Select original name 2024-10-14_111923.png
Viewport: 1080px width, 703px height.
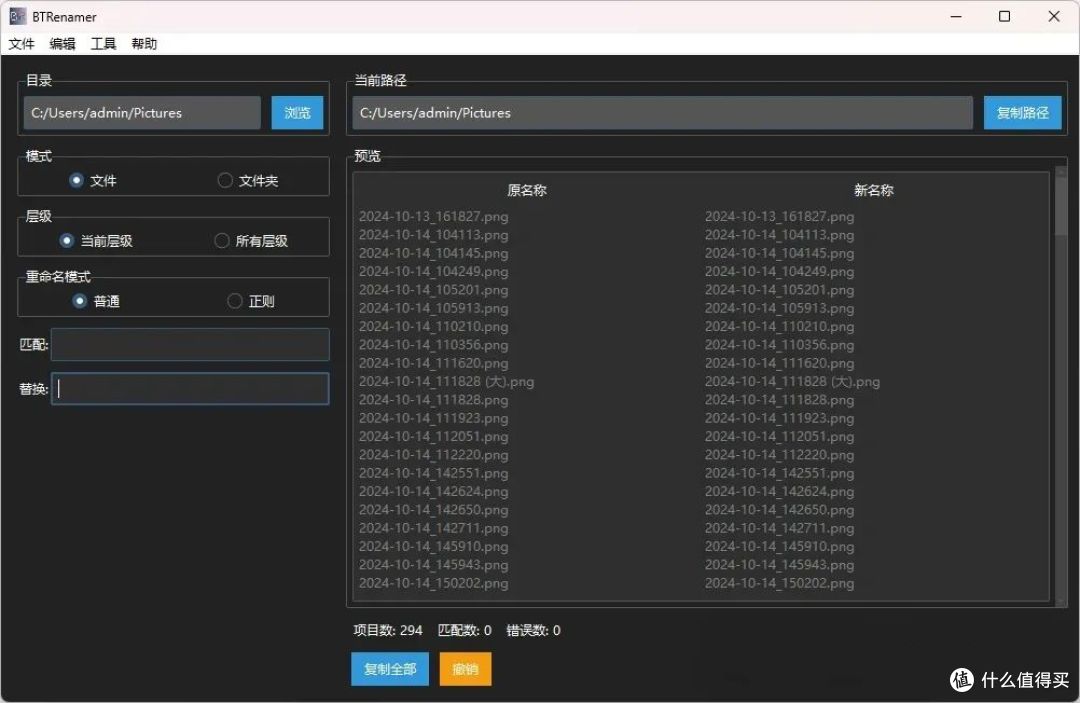coord(433,418)
